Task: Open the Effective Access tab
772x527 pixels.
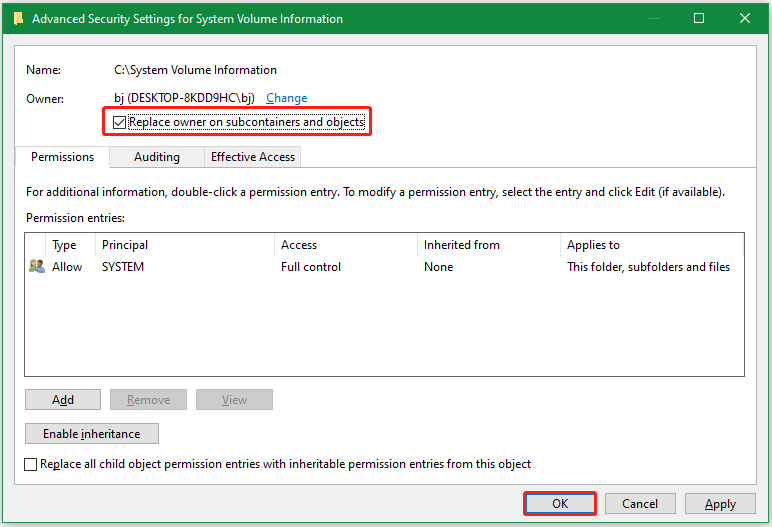Action: point(252,157)
